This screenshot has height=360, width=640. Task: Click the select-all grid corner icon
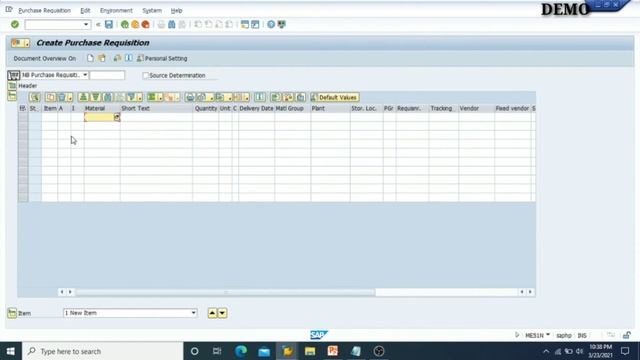click(x=22, y=108)
